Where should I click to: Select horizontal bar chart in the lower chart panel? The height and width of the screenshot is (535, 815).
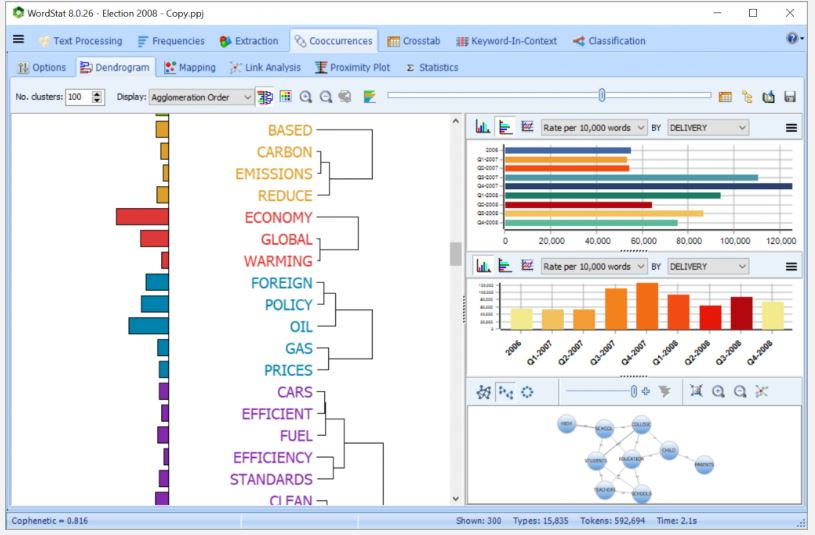coord(505,266)
